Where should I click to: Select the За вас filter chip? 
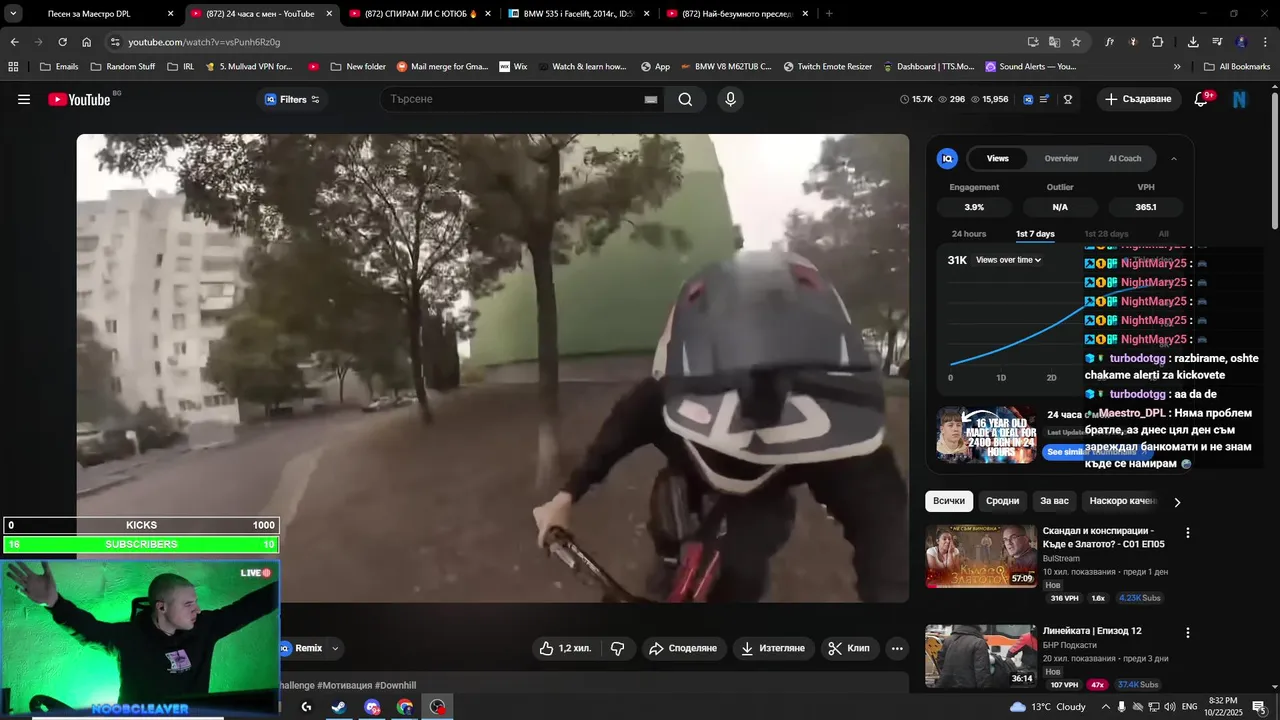tap(1054, 501)
